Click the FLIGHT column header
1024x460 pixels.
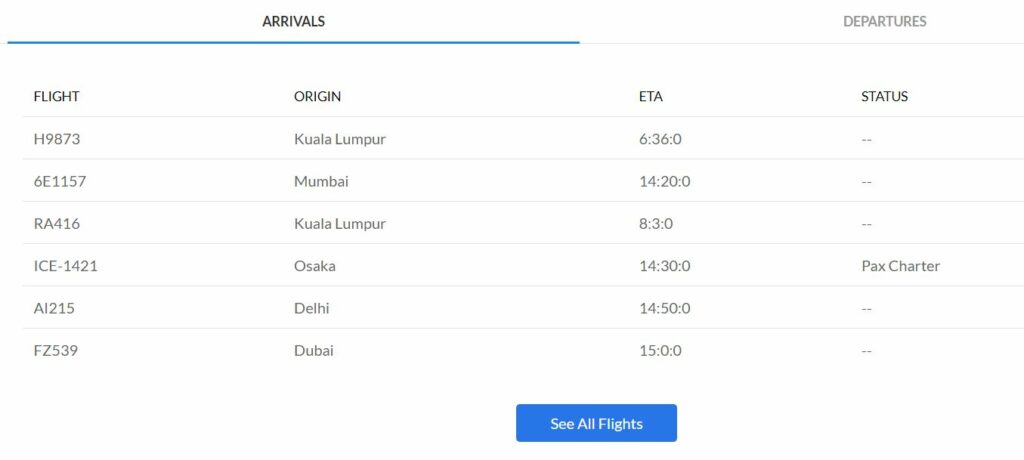coord(56,97)
